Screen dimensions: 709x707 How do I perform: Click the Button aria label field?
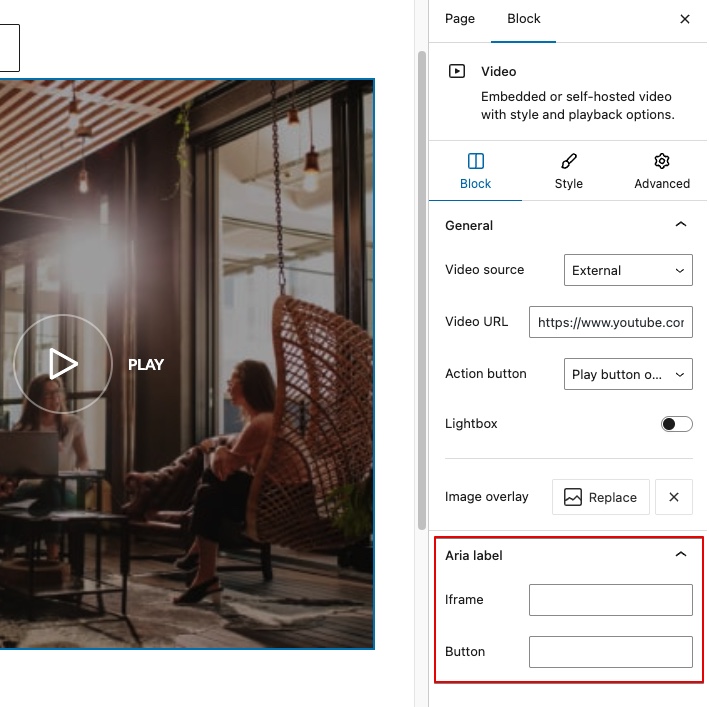[611, 652]
